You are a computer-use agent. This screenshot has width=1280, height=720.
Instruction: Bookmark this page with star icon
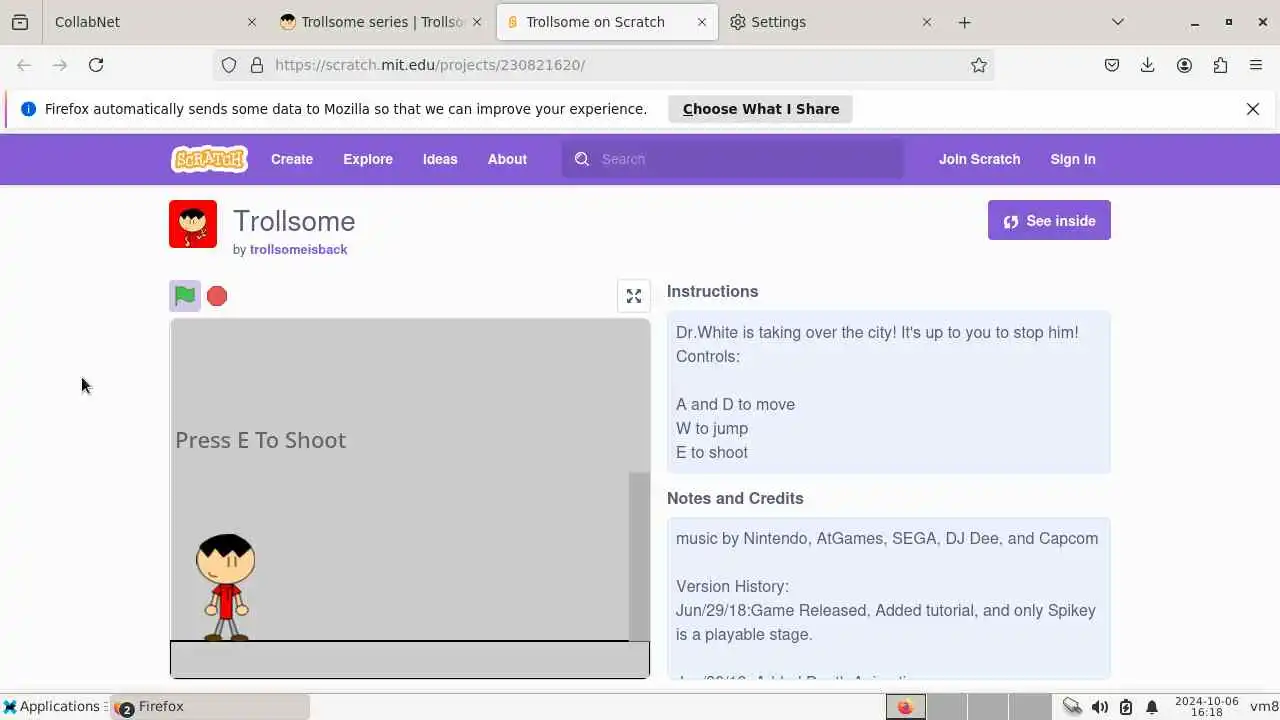(x=979, y=65)
